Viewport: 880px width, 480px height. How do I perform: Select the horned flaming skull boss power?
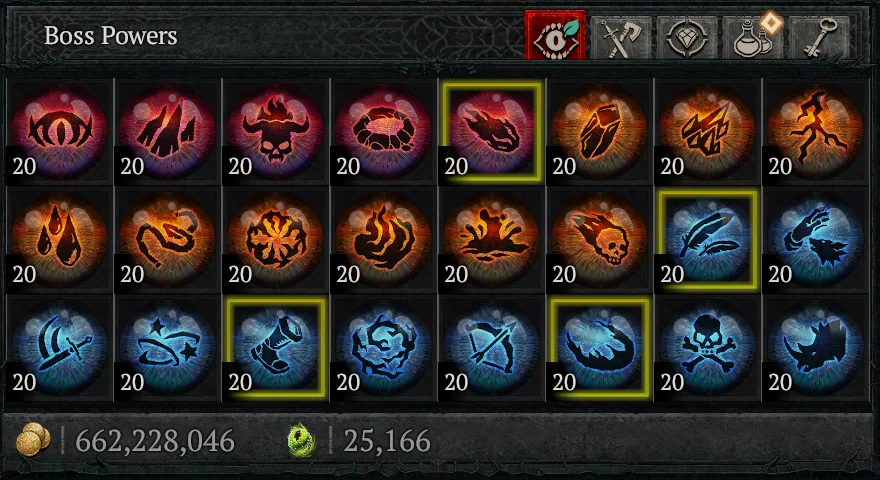(x=276, y=132)
